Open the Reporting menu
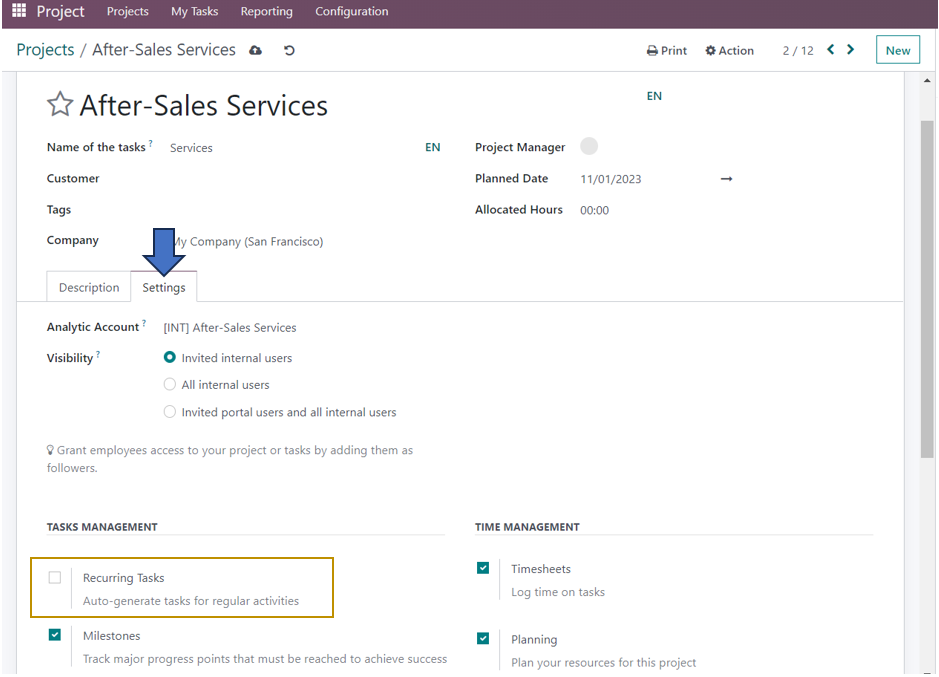 coord(266,11)
